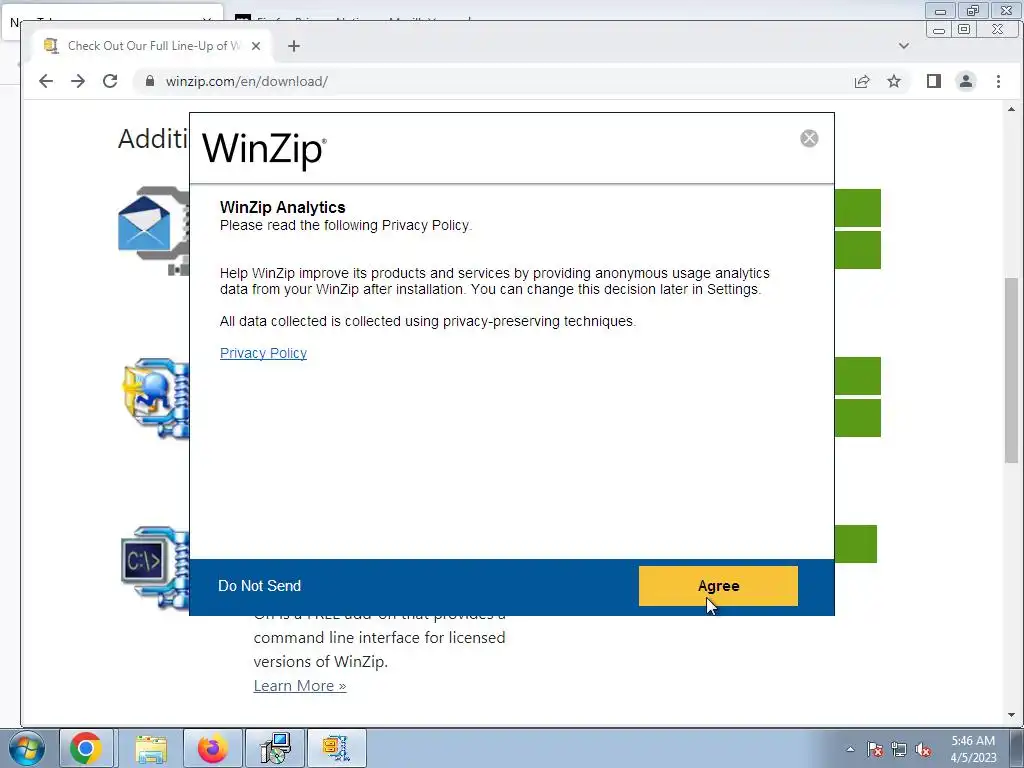Image resolution: width=1024 pixels, height=768 pixels.
Task: Close the Check Out Our Full Line-Up tab
Action: (256, 46)
